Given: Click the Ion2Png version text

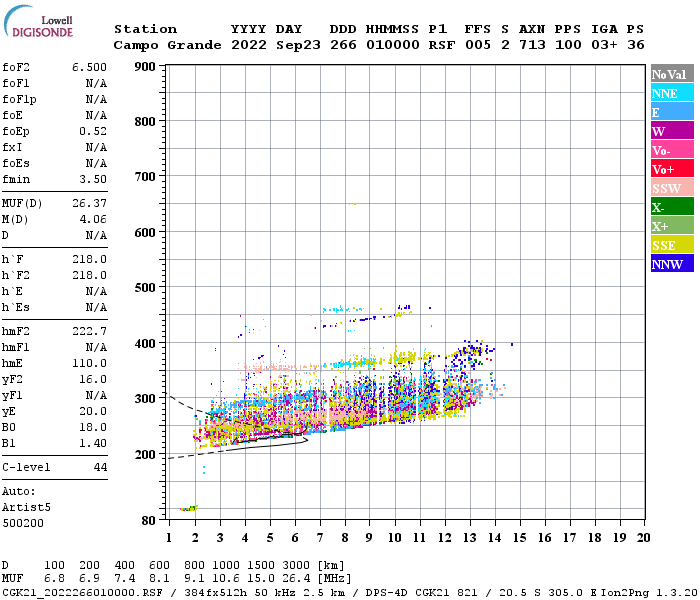Looking at the screenshot, I should coord(648,592).
